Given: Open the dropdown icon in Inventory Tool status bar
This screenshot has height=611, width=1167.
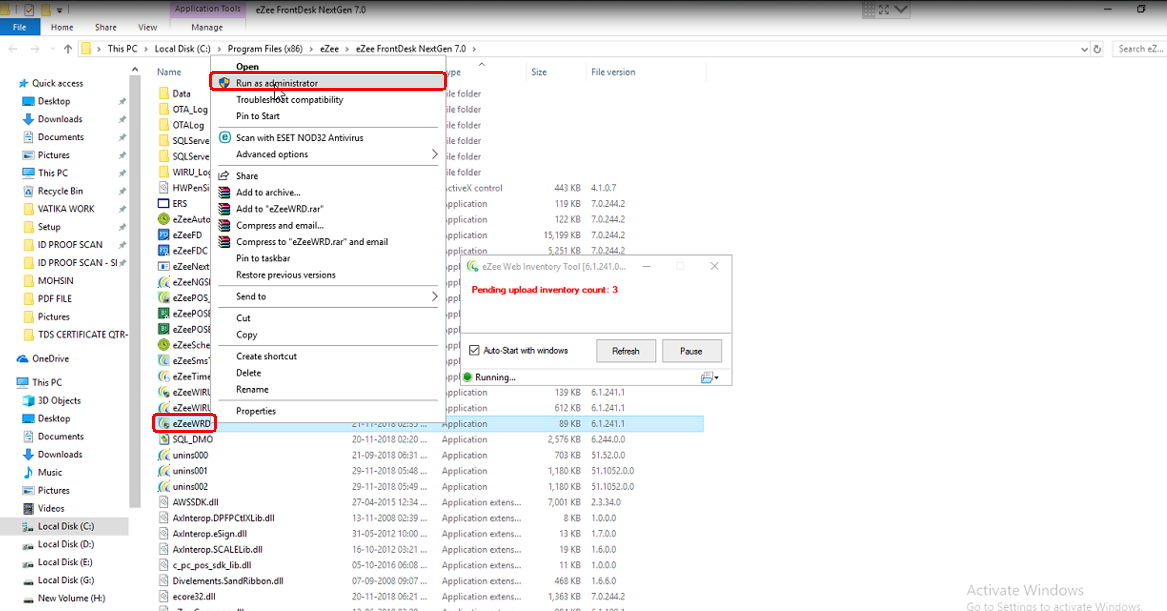Looking at the screenshot, I should click(710, 377).
